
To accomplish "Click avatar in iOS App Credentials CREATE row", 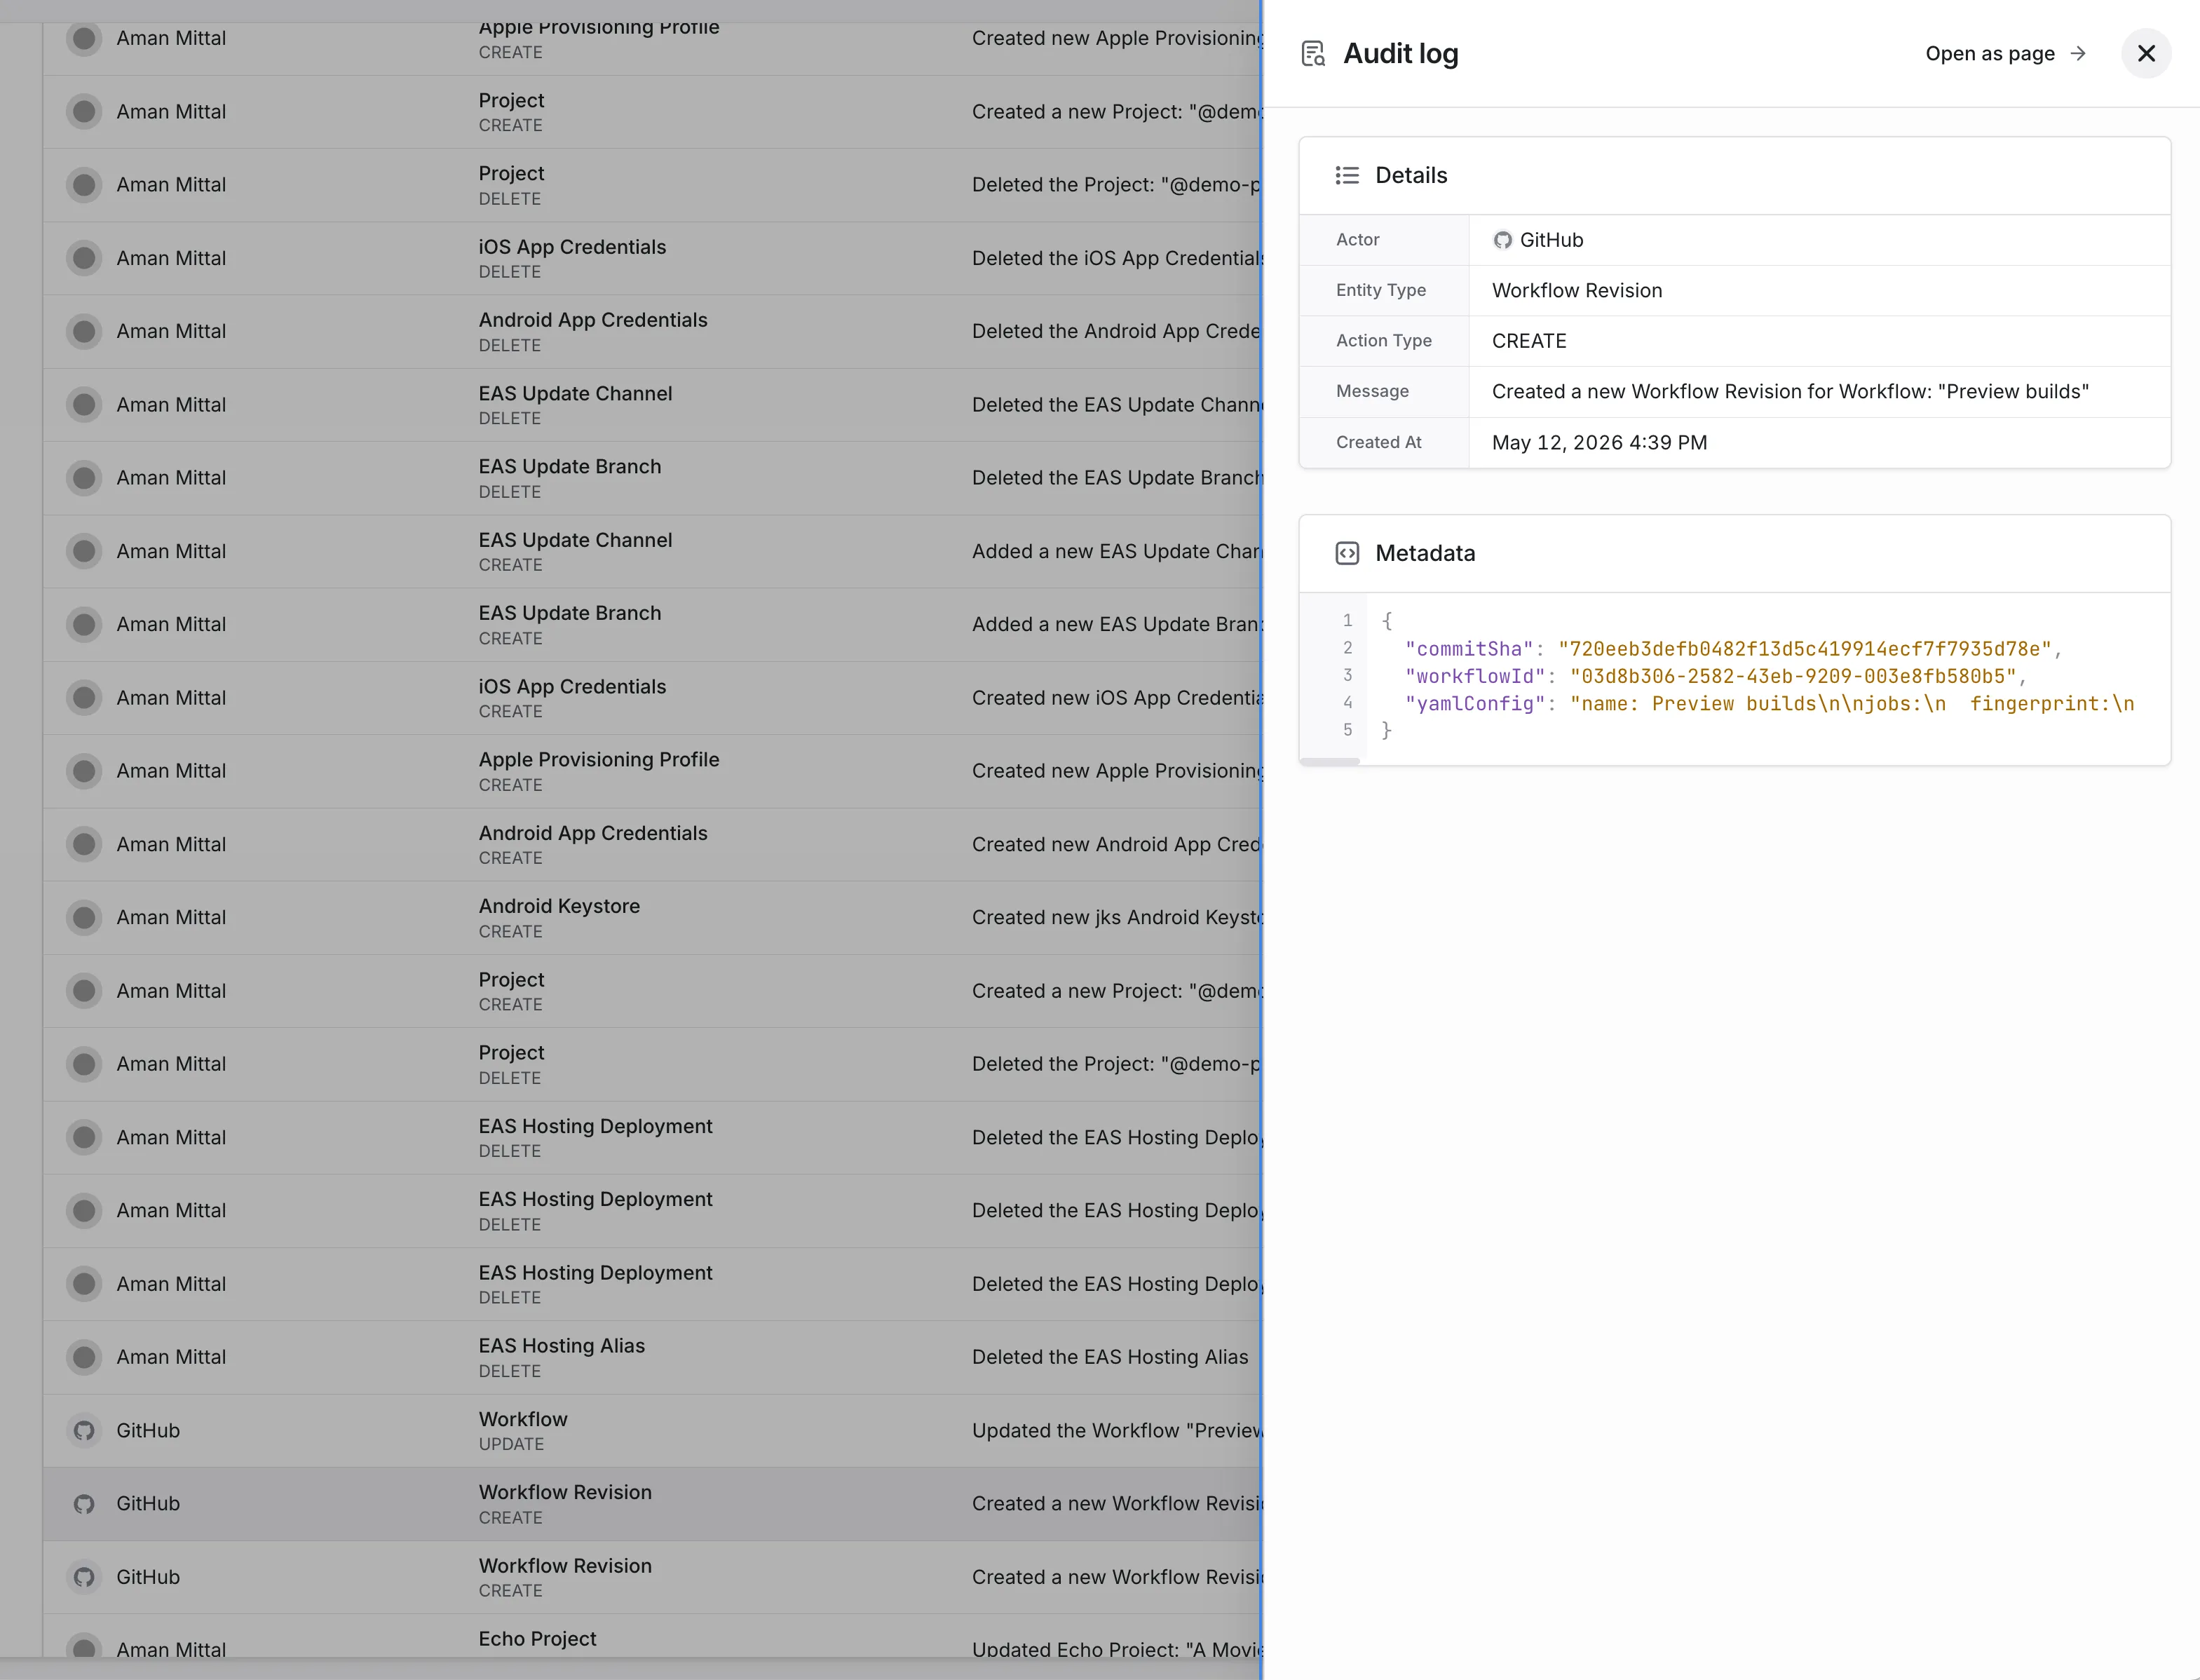I will point(84,697).
